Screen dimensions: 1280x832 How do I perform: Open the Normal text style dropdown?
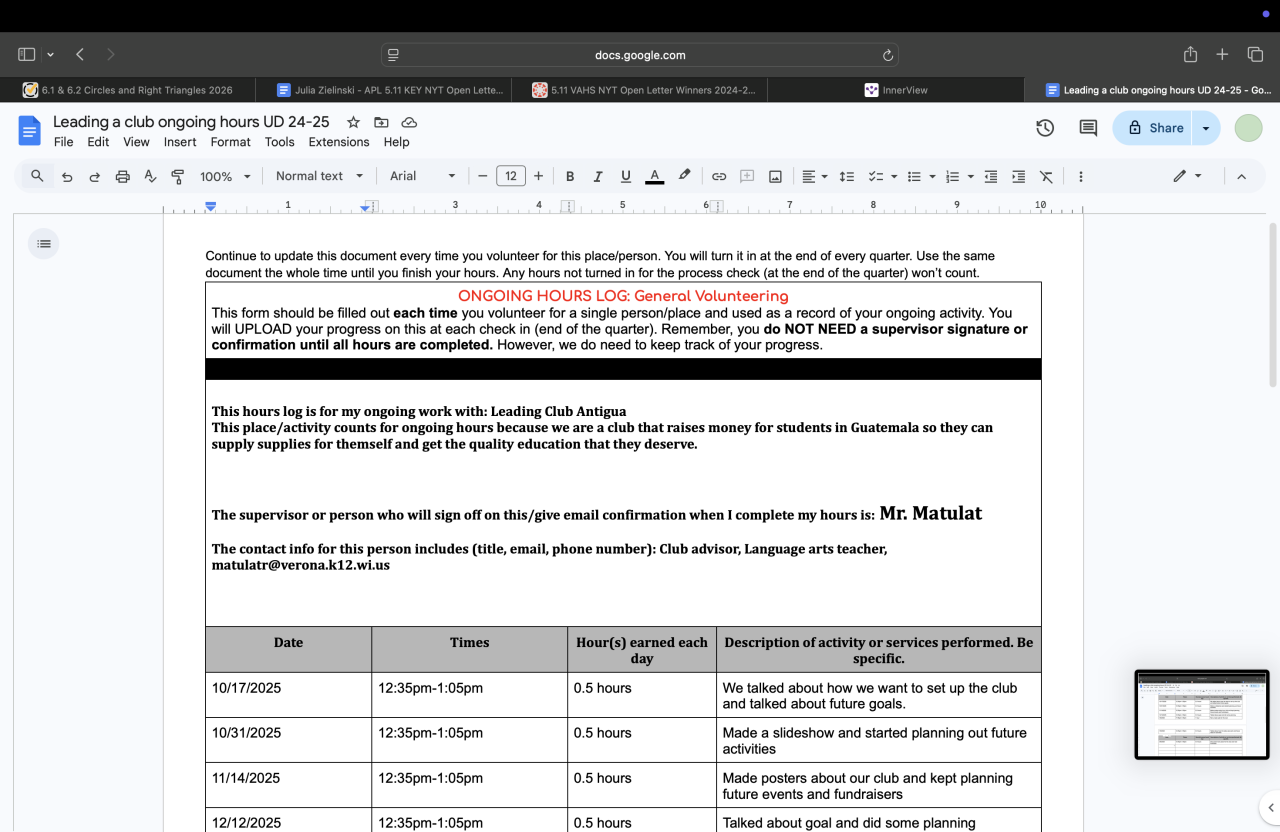[x=319, y=176]
